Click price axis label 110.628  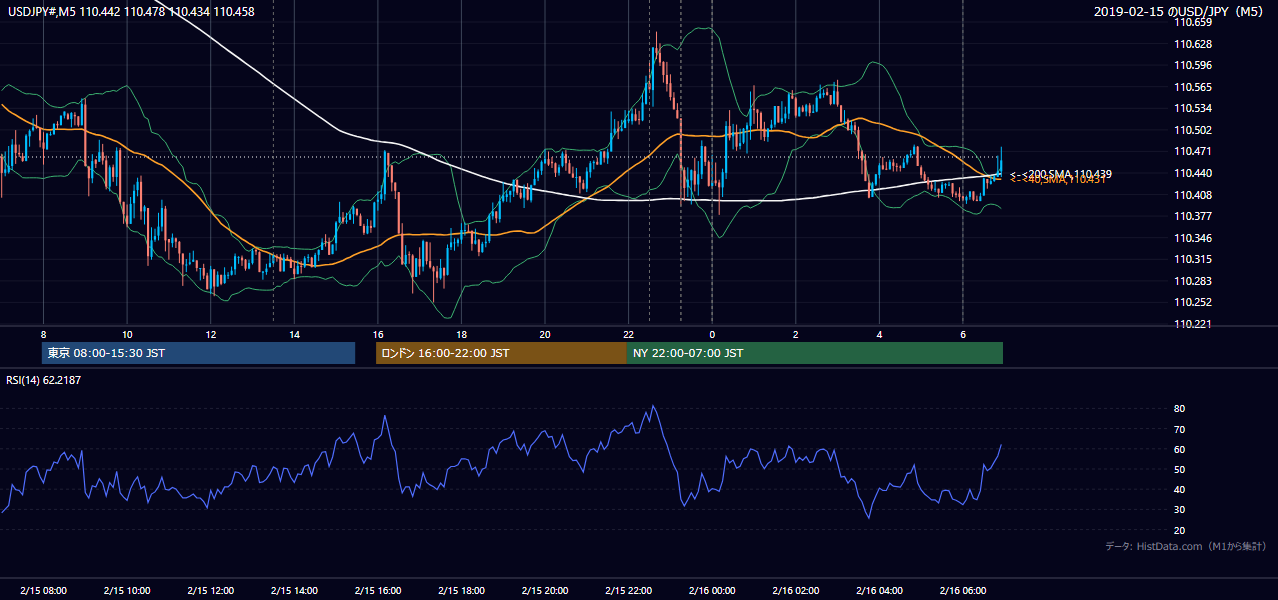pyautogui.click(x=1195, y=44)
